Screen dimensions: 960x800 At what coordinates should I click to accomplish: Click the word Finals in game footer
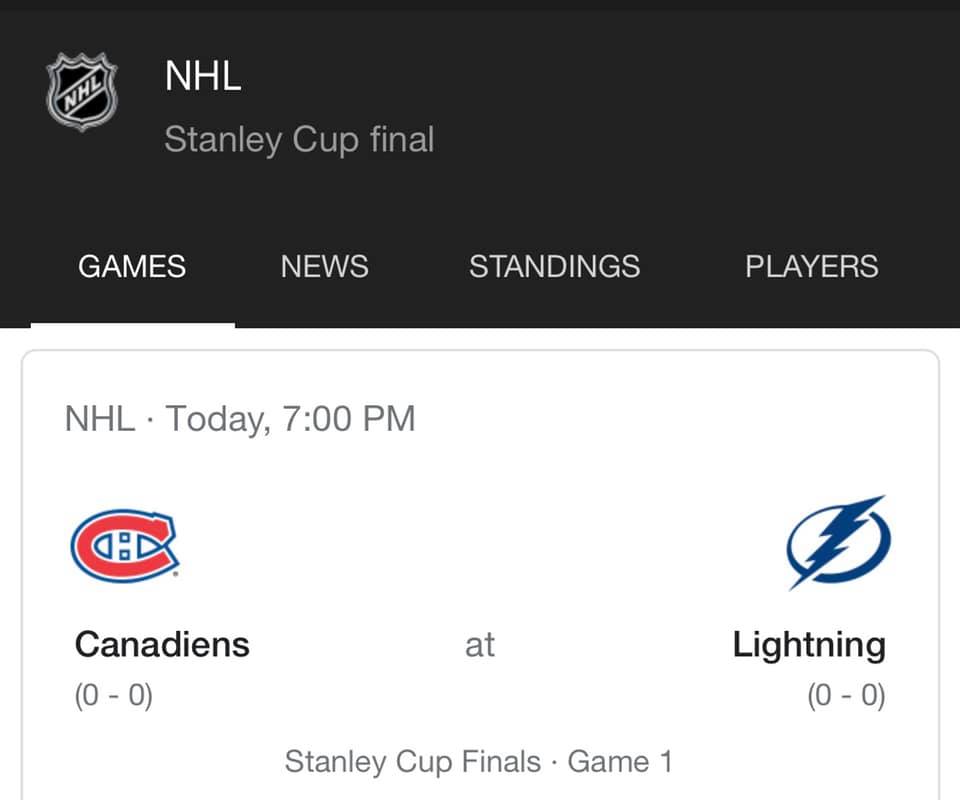coord(501,761)
